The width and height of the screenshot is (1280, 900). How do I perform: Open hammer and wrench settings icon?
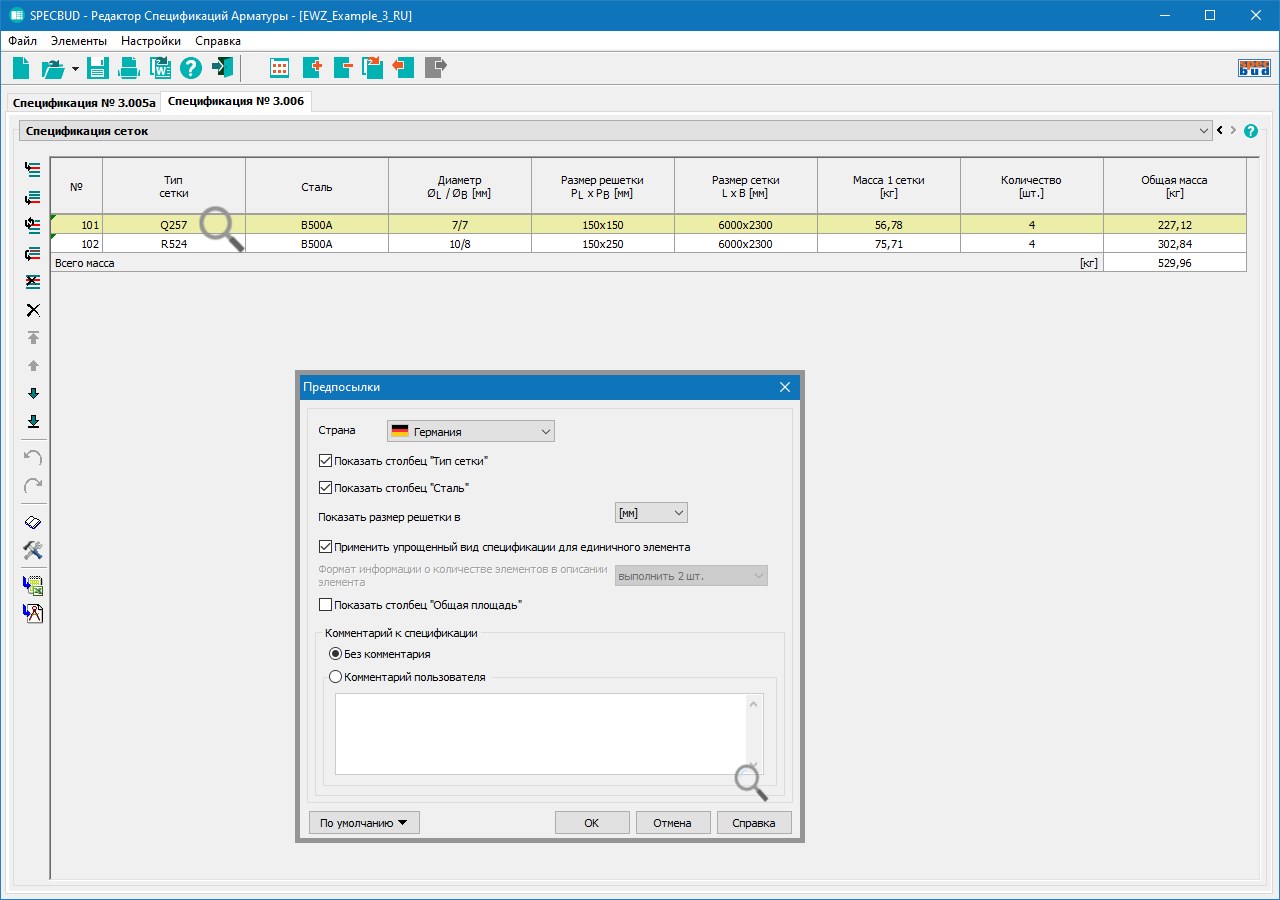click(x=33, y=551)
